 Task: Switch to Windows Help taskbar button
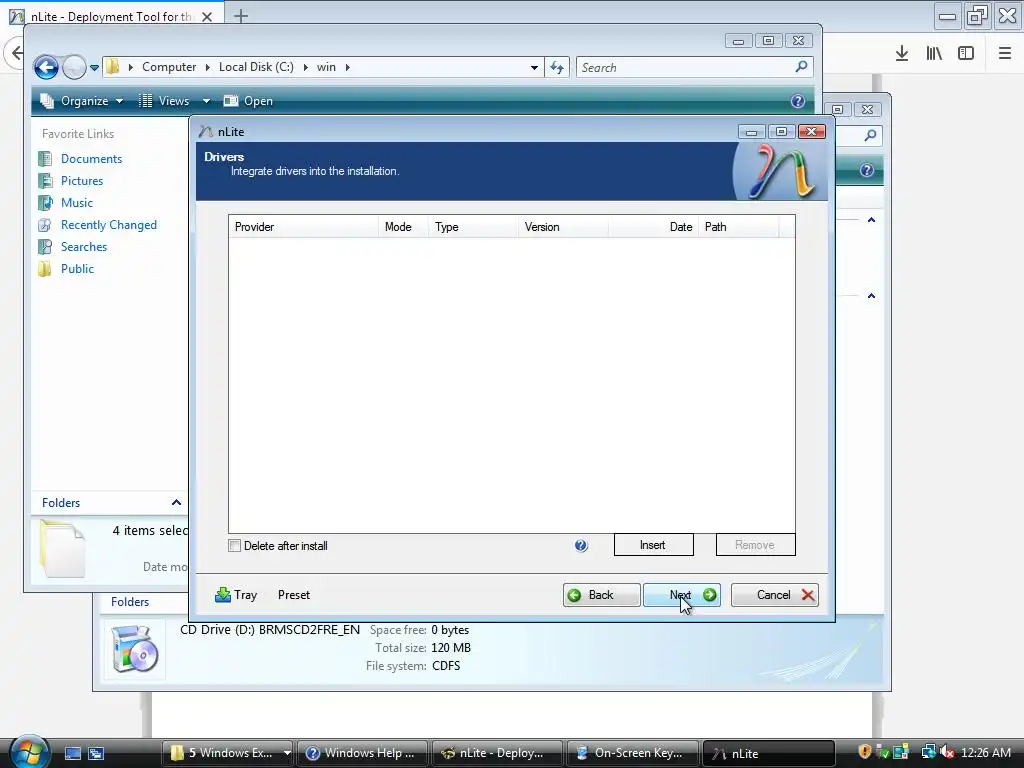(x=362, y=753)
